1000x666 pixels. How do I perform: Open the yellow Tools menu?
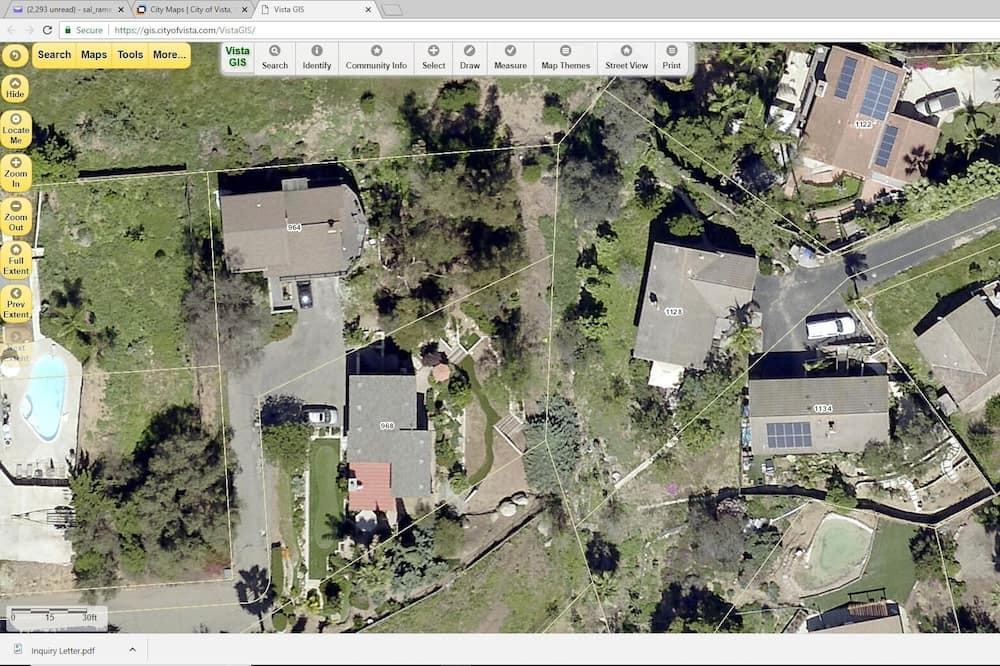coord(130,55)
